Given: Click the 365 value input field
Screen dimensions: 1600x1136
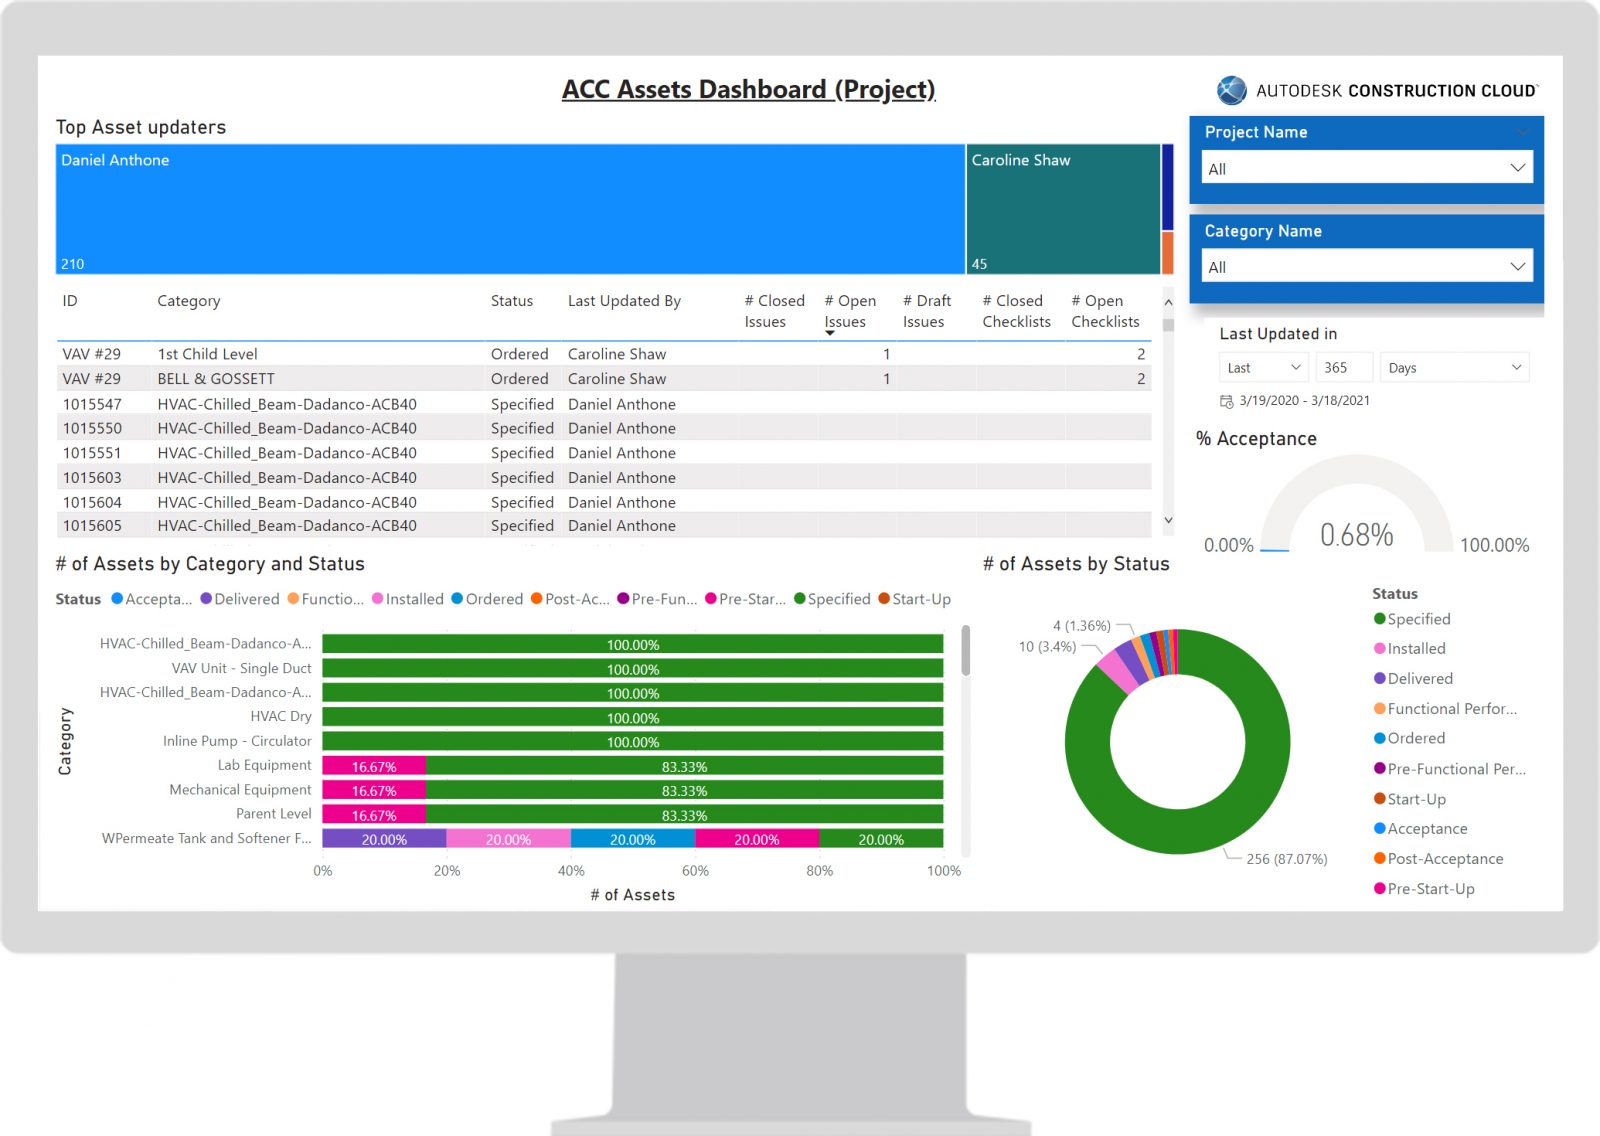Looking at the screenshot, I should pos(1344,367).
